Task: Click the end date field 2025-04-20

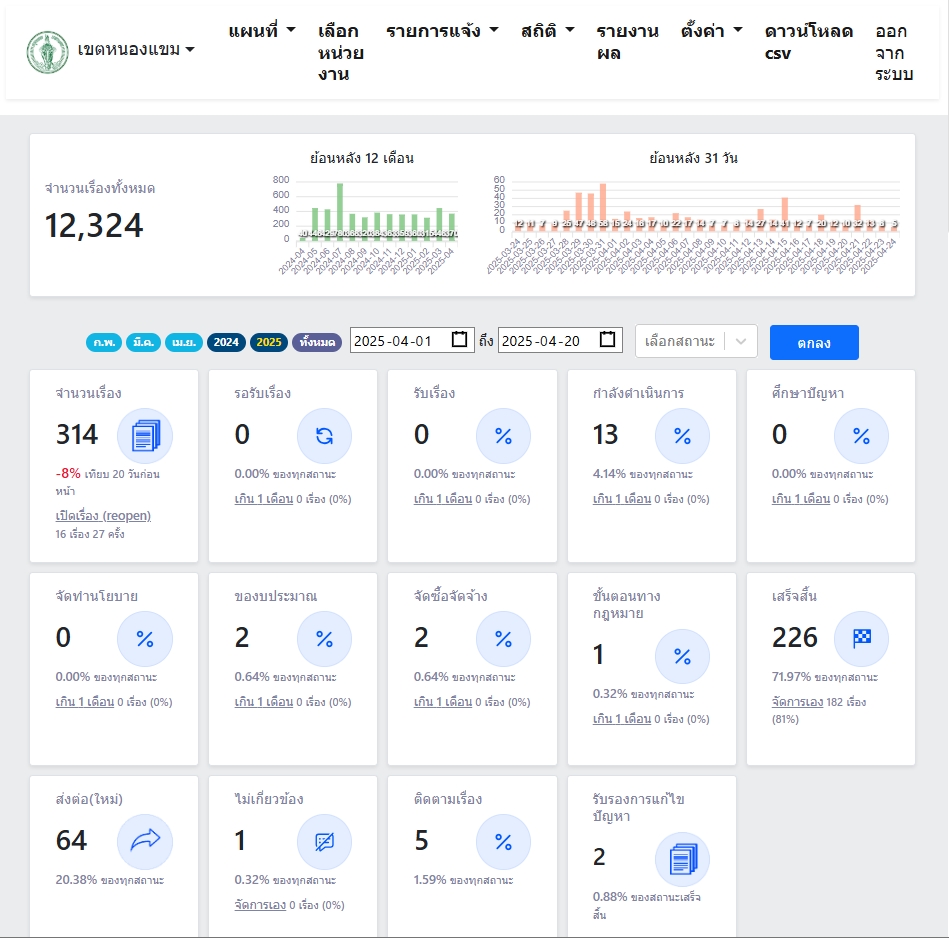Action: [x=560, y=341]
